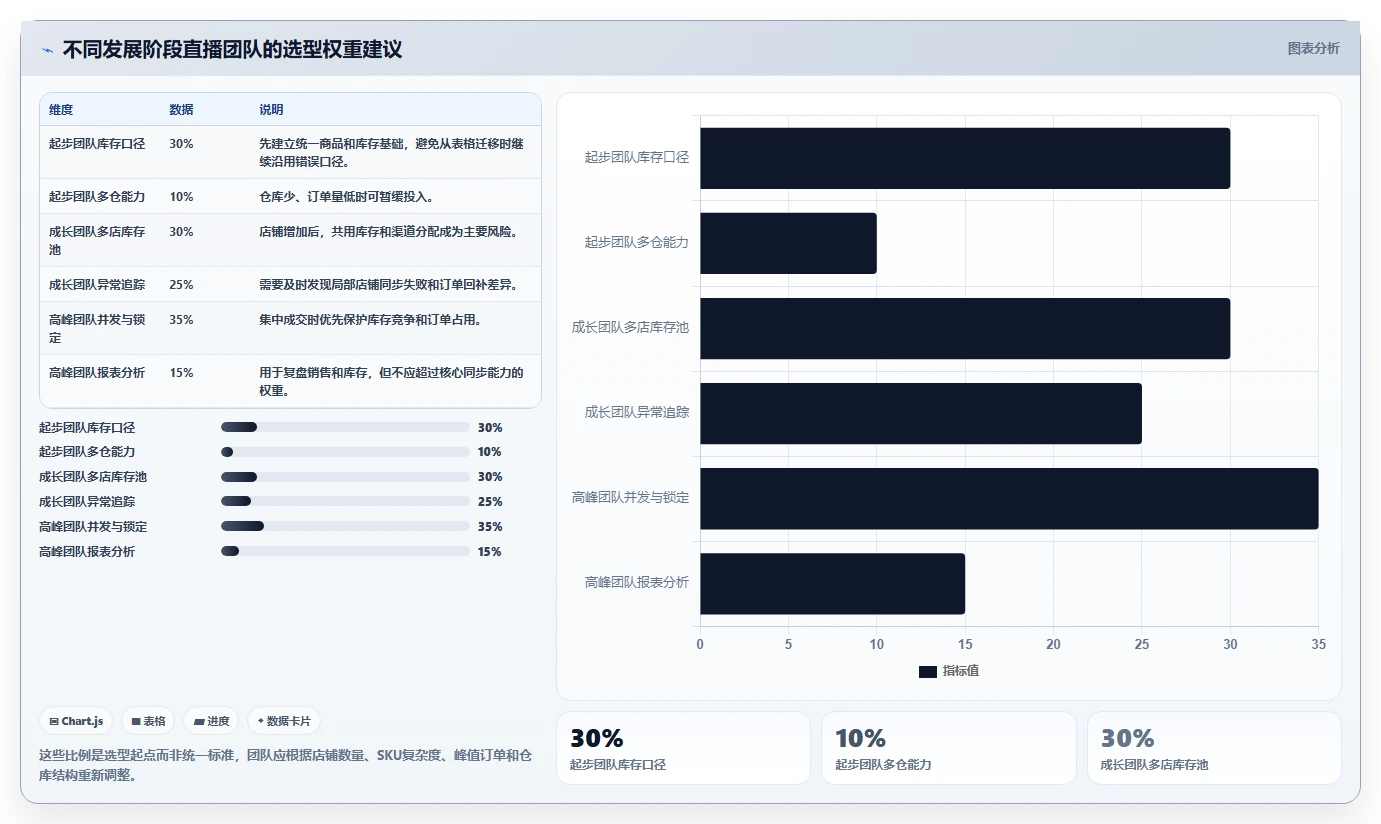Click the description starting 先建立统一商品和库存基础

click(x=391, y=152)
